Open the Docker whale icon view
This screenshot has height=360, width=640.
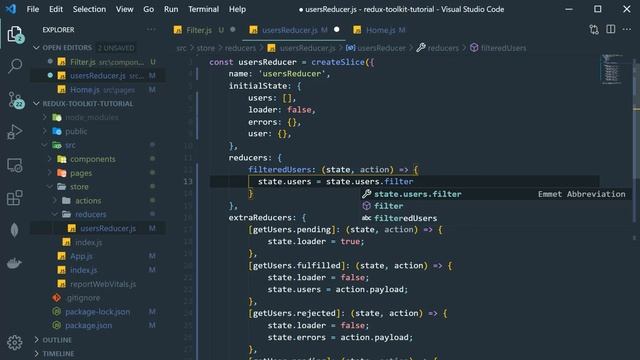15,263
